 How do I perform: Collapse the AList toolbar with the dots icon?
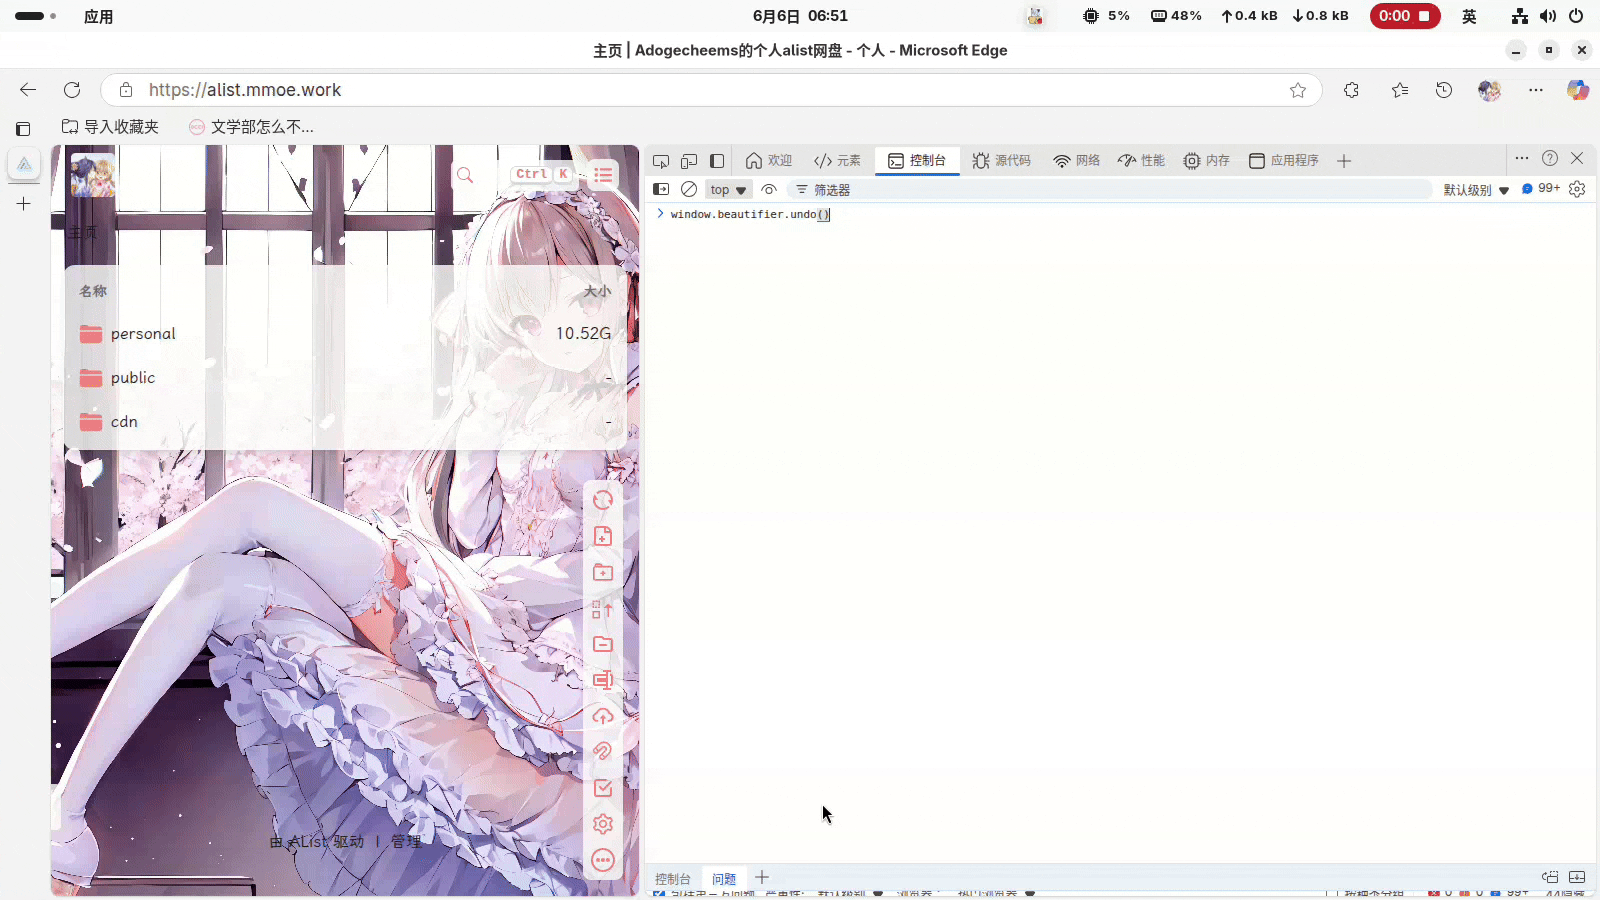click(603, 860)
